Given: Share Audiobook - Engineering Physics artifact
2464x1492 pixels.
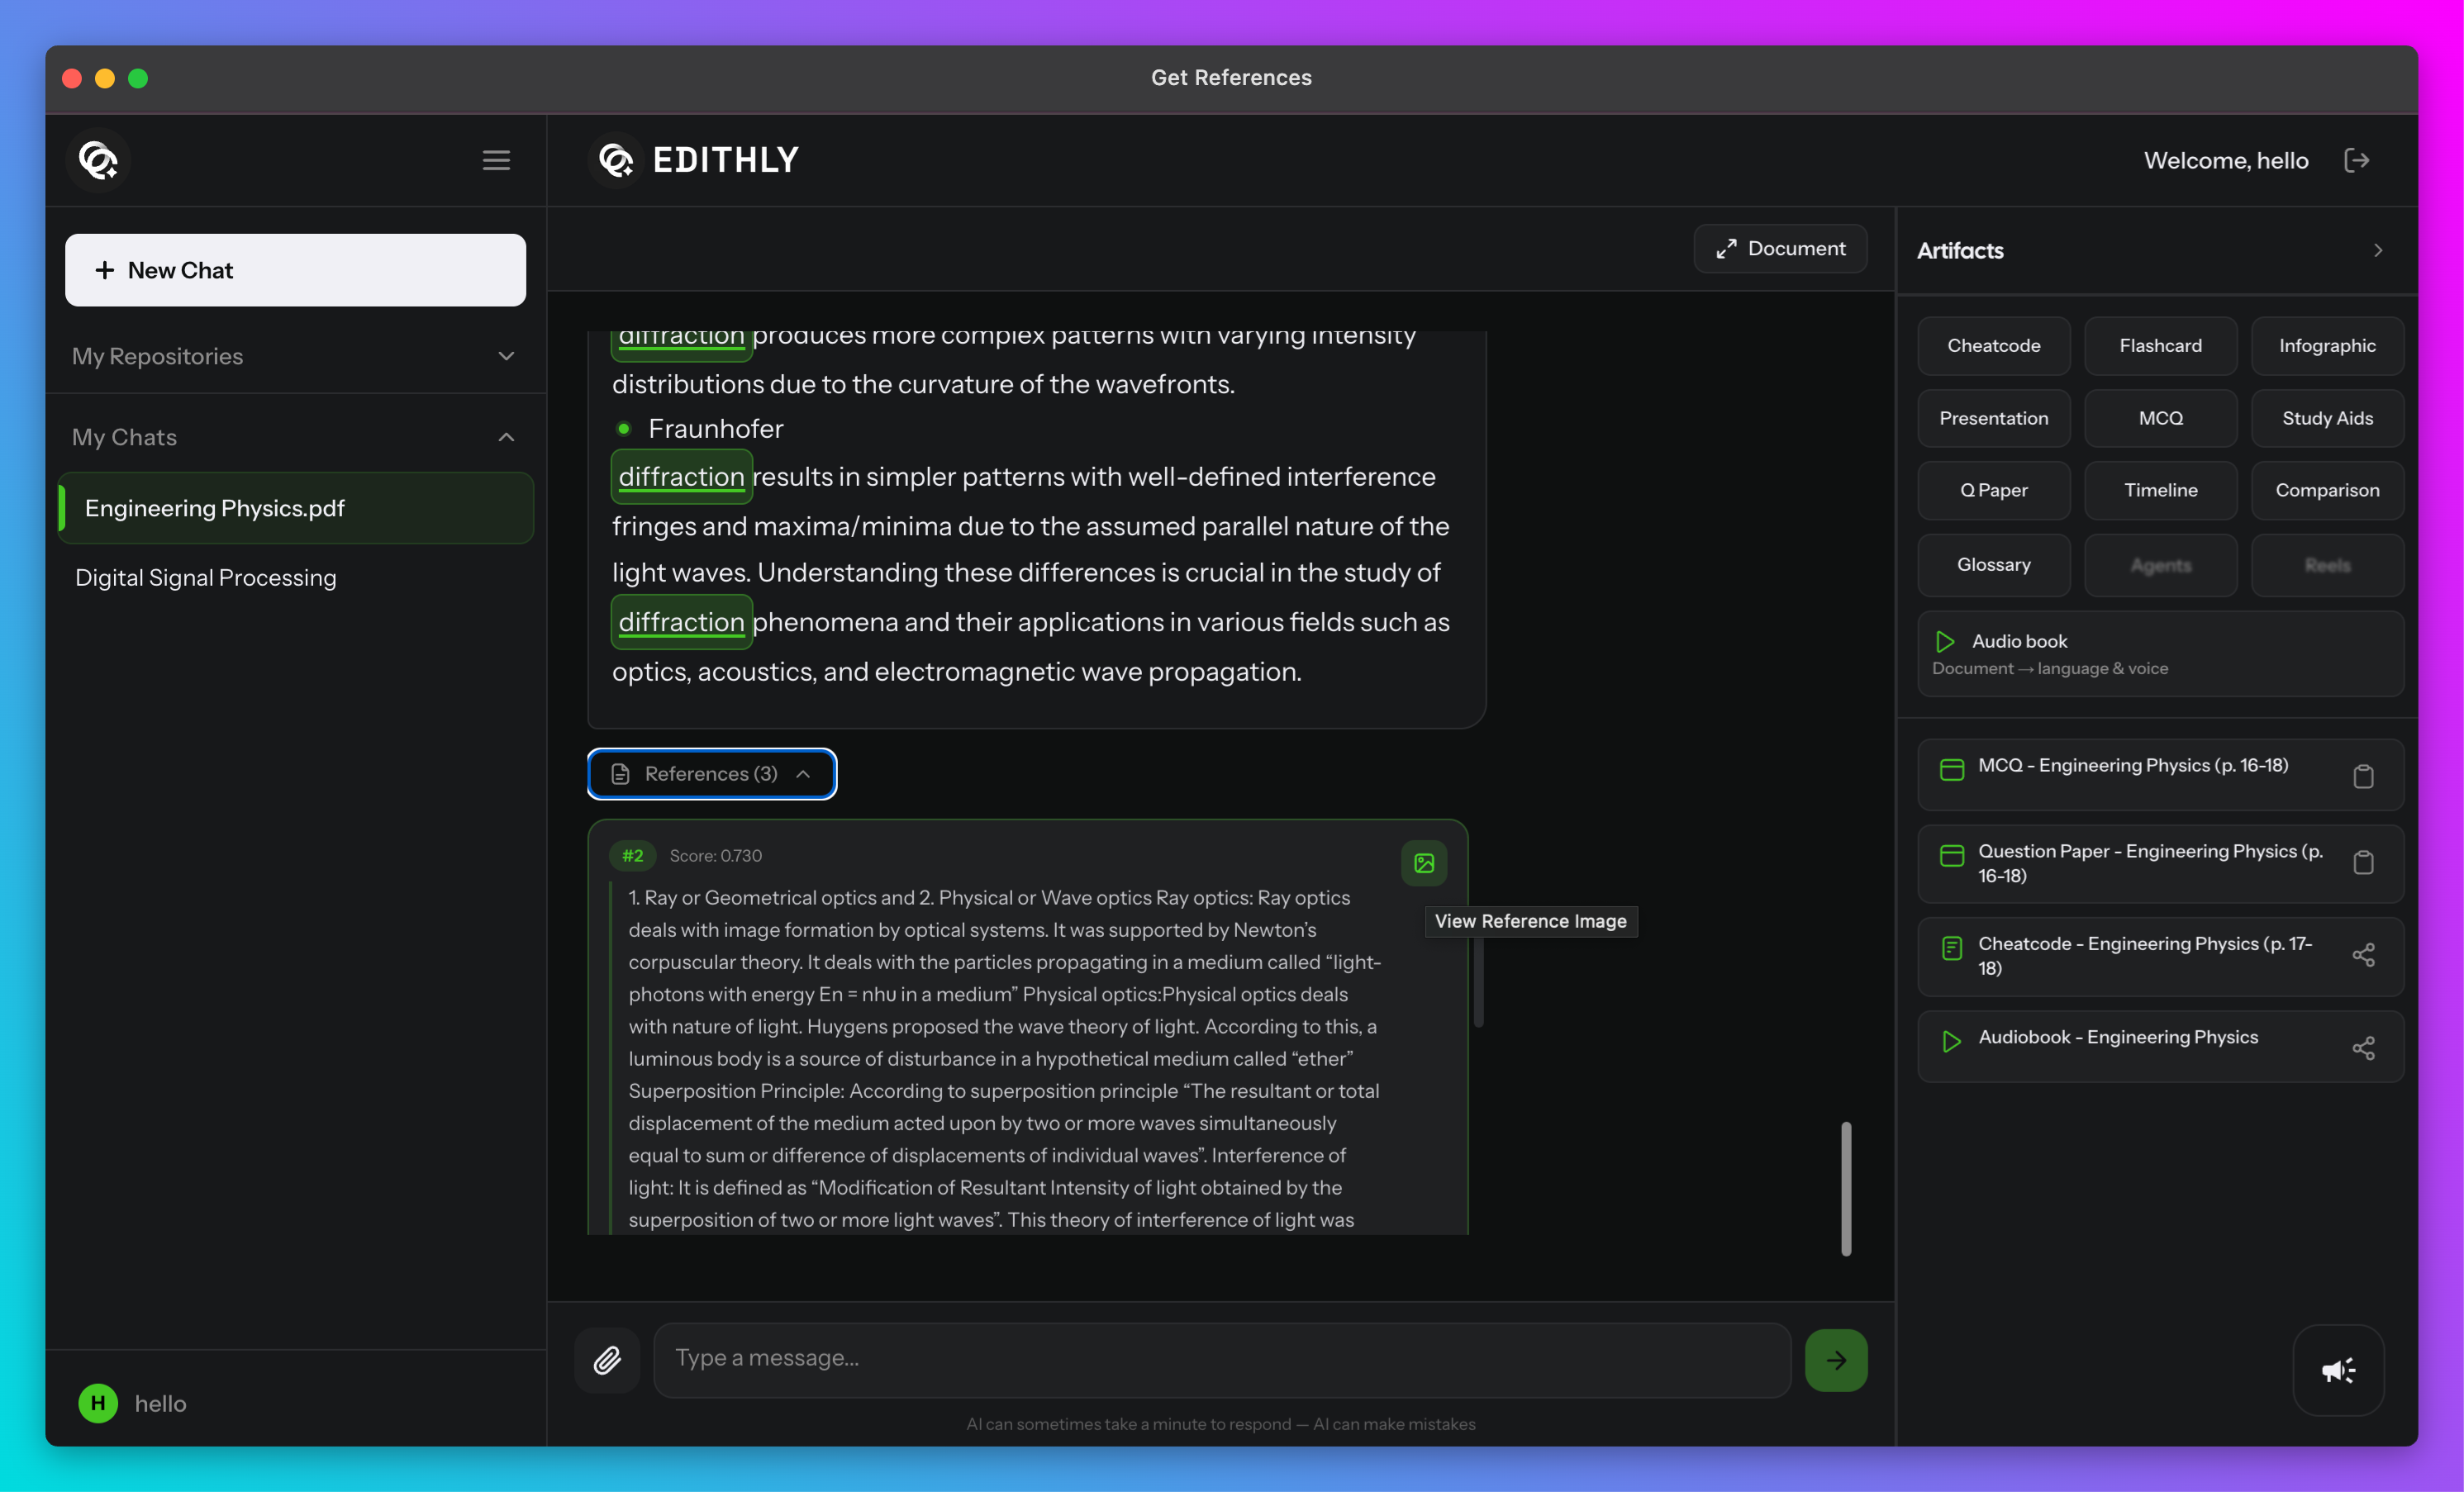Looking at the screenshot, I should point(2363,1048).
